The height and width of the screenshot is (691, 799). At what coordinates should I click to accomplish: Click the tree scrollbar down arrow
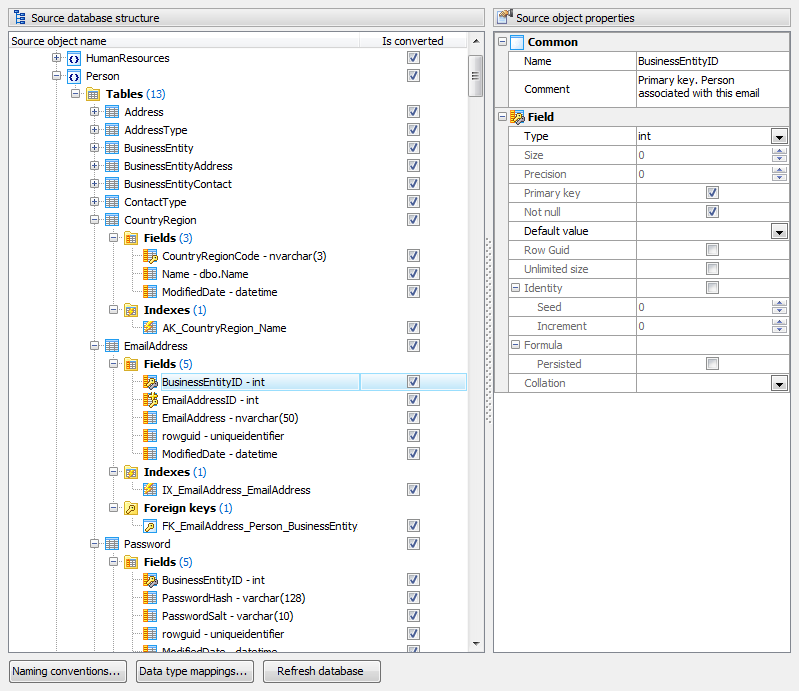click(x=476, y=644)
